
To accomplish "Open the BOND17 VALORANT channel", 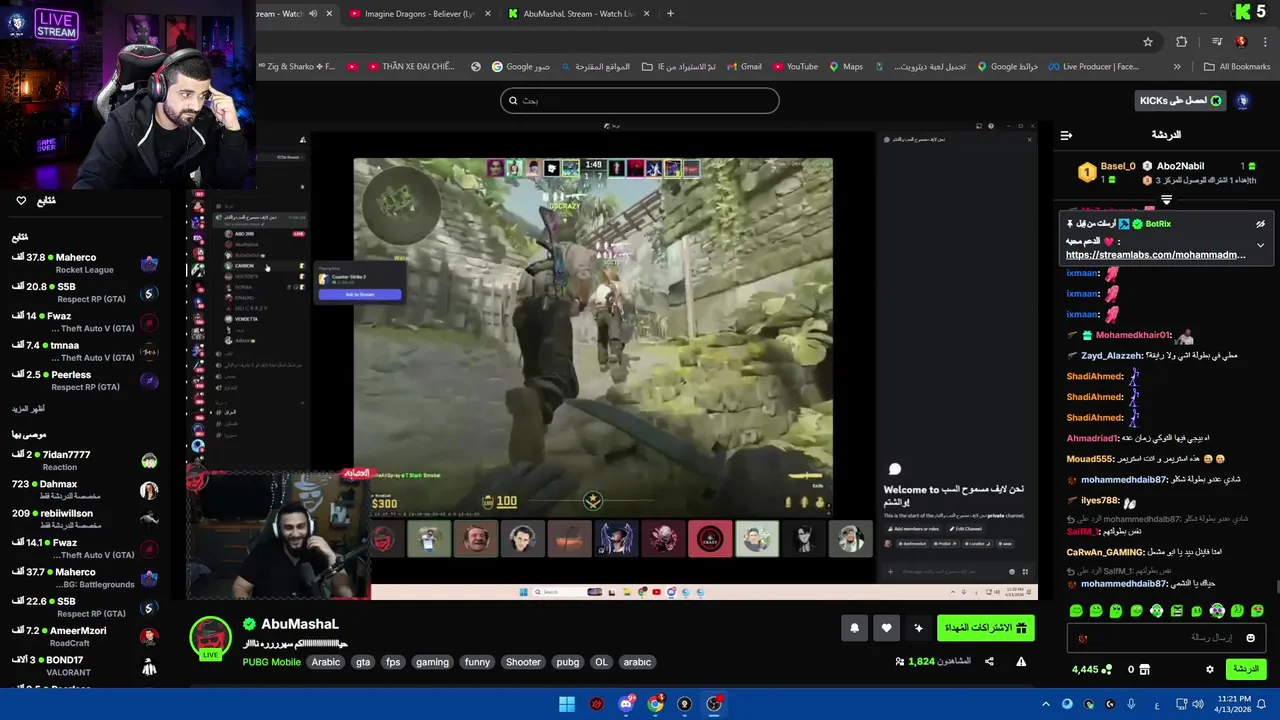I will (x=85, y=667).
